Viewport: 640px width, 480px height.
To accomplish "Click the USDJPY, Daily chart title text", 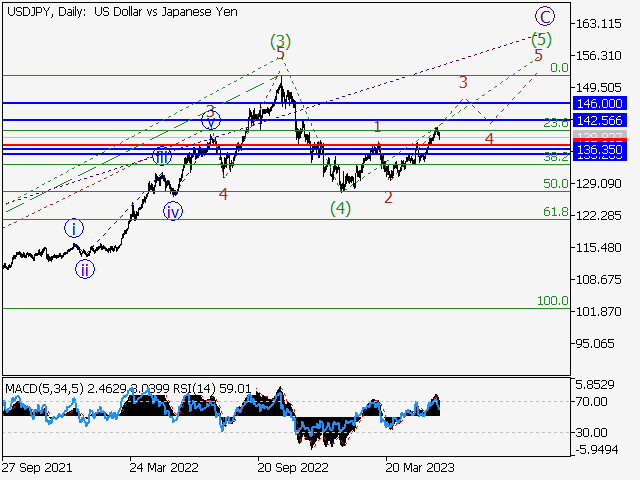I will tap(122, 12).
